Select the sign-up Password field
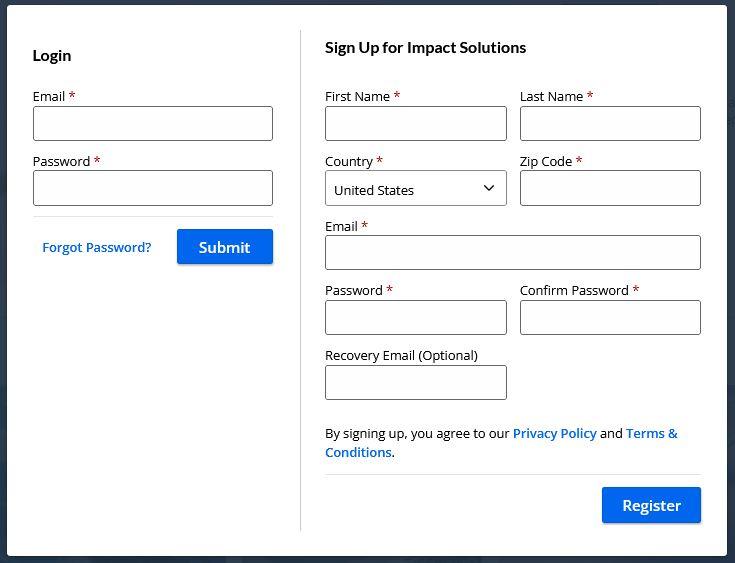 pyautogui.click(x=415, y=318)
